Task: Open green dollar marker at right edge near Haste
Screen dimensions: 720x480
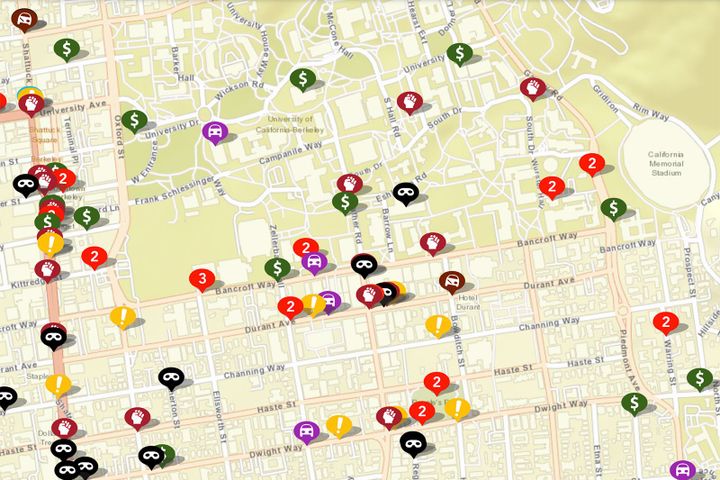Action: pos(700,379)
